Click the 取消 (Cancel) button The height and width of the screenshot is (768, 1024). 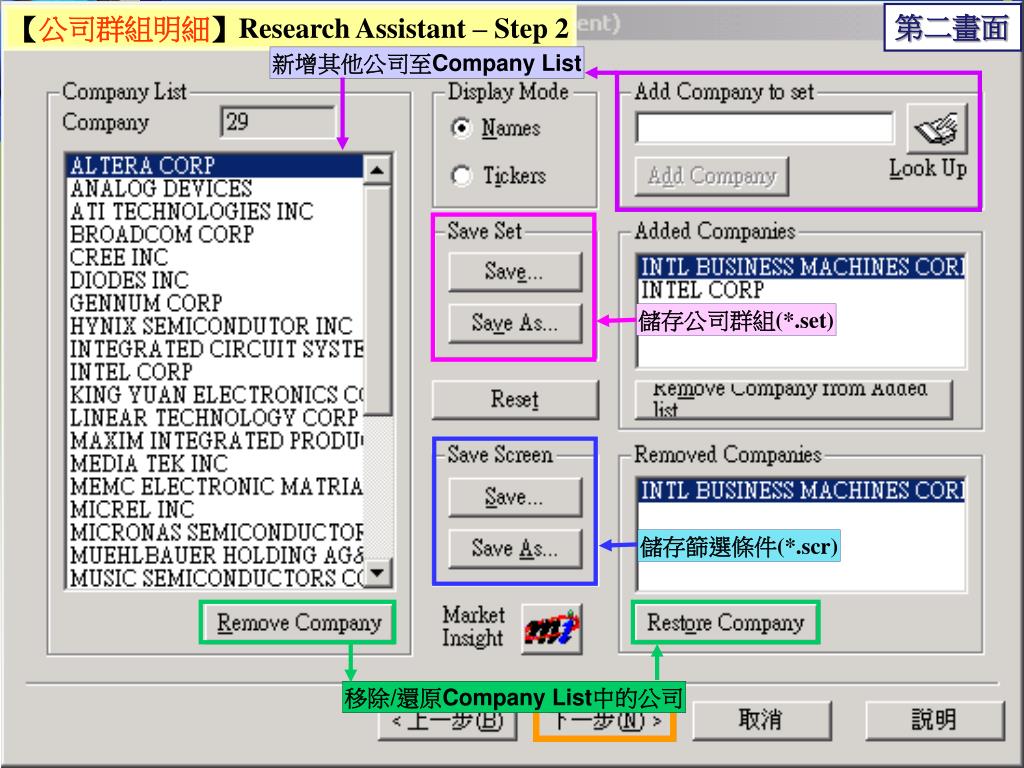761,720
